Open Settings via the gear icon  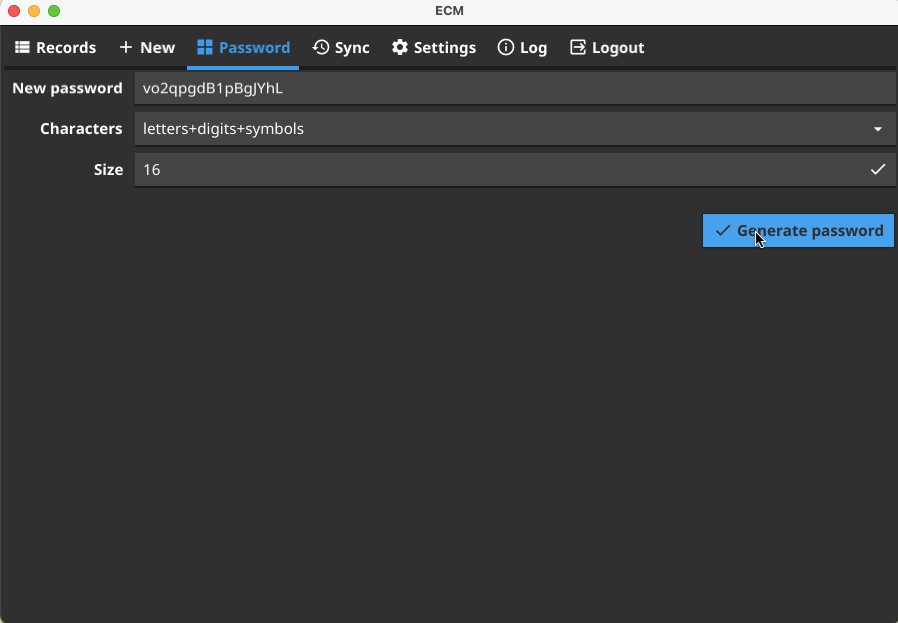click(x=398, y=47)
